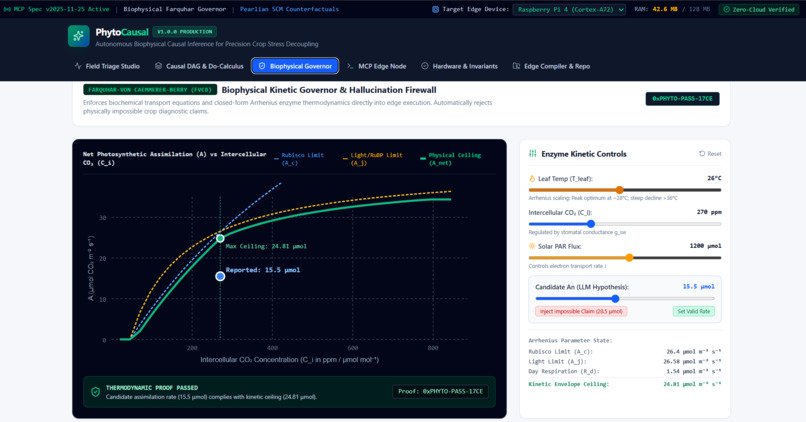The width and height of the screenshot is (806, 422).
Task: Click the THERMODYNAMIC PROOF PASSED heading
Action: (x=152, y=388)
